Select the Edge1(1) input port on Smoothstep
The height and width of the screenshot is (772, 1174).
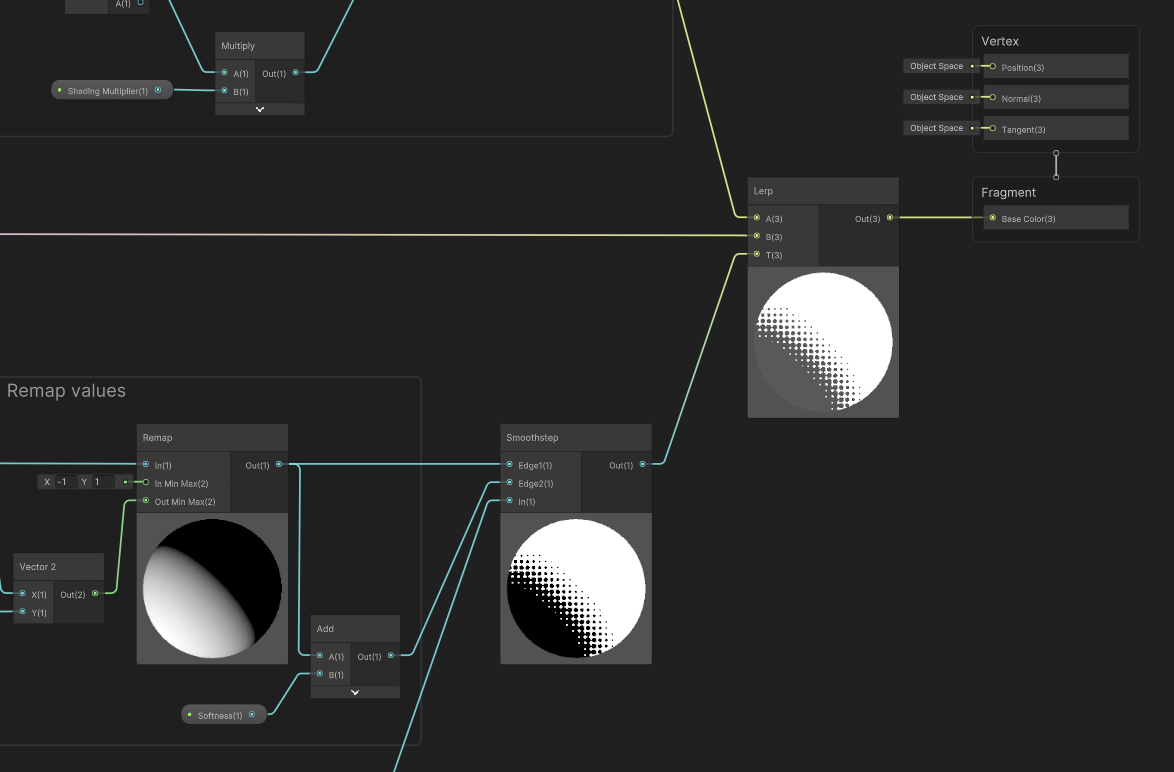[x=510, y=465]
